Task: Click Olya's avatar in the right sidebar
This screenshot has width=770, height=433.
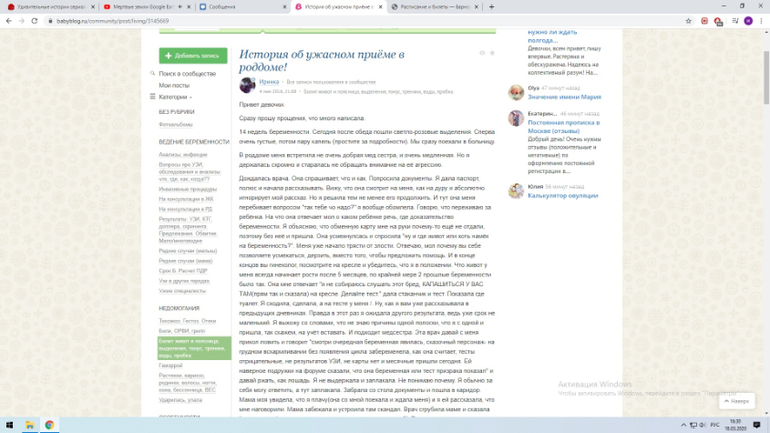Action: 516,93
